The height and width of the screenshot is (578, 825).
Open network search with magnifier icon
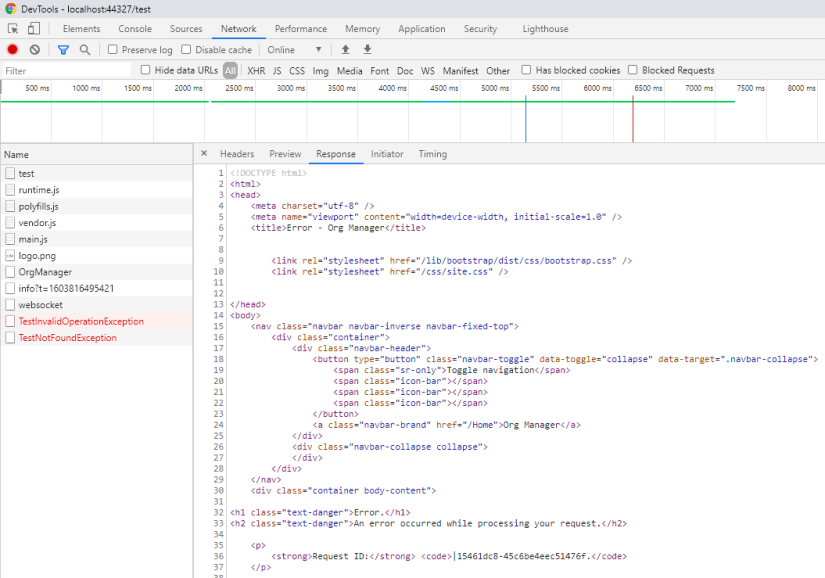pos(85,49)
